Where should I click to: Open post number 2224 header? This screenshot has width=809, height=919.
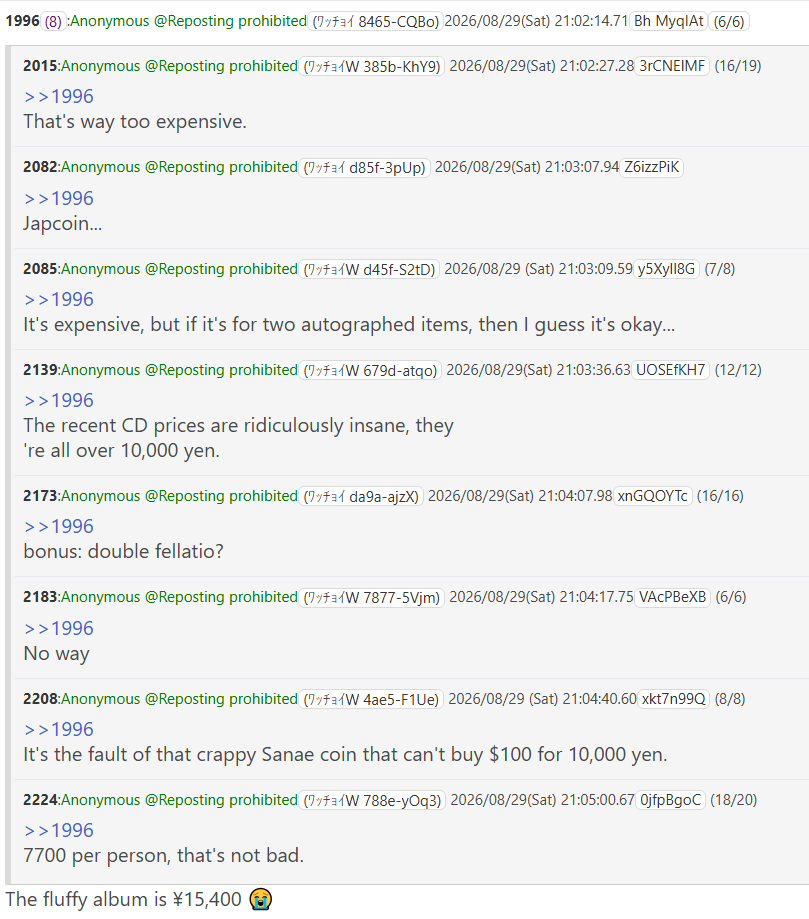[40, 800]
